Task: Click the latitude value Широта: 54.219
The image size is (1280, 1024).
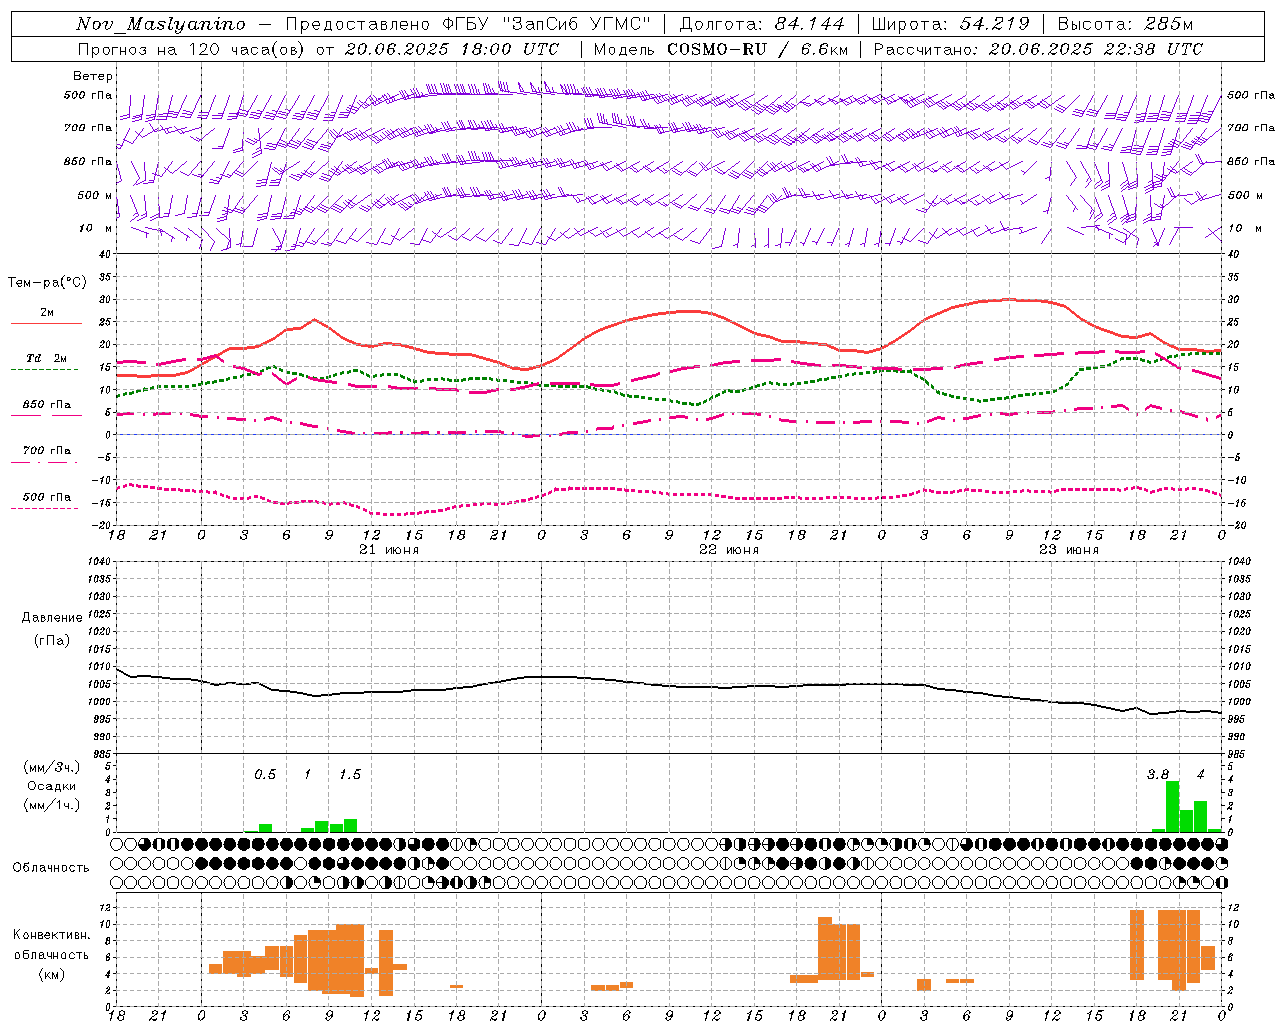Action: (x=951, y=24)
